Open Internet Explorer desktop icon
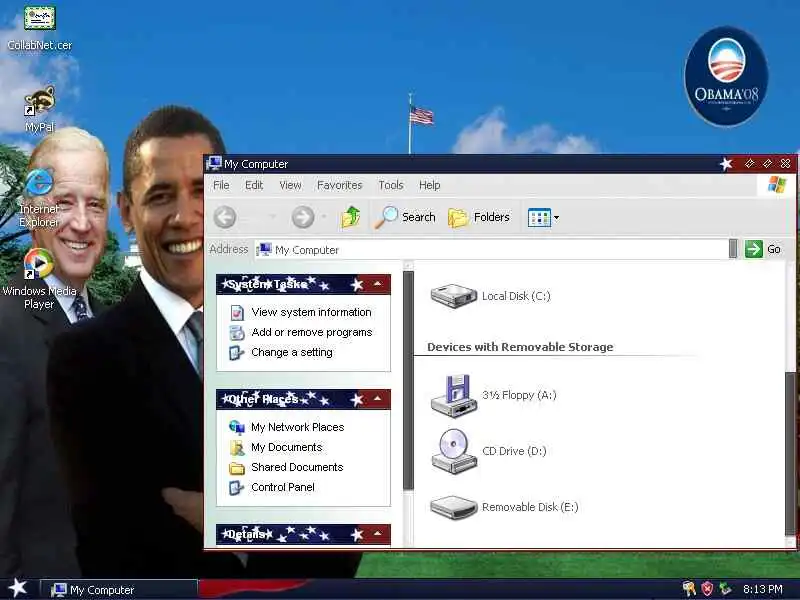Image resolution: width=800 pixels, height=600 pixels. tap(39, 197)
